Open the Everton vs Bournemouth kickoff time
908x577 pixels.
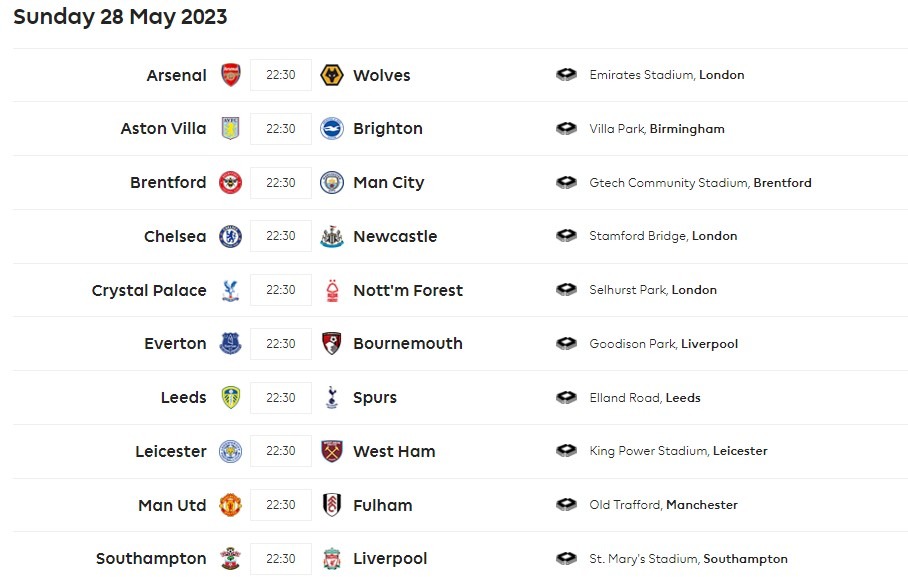pos(281,344)
